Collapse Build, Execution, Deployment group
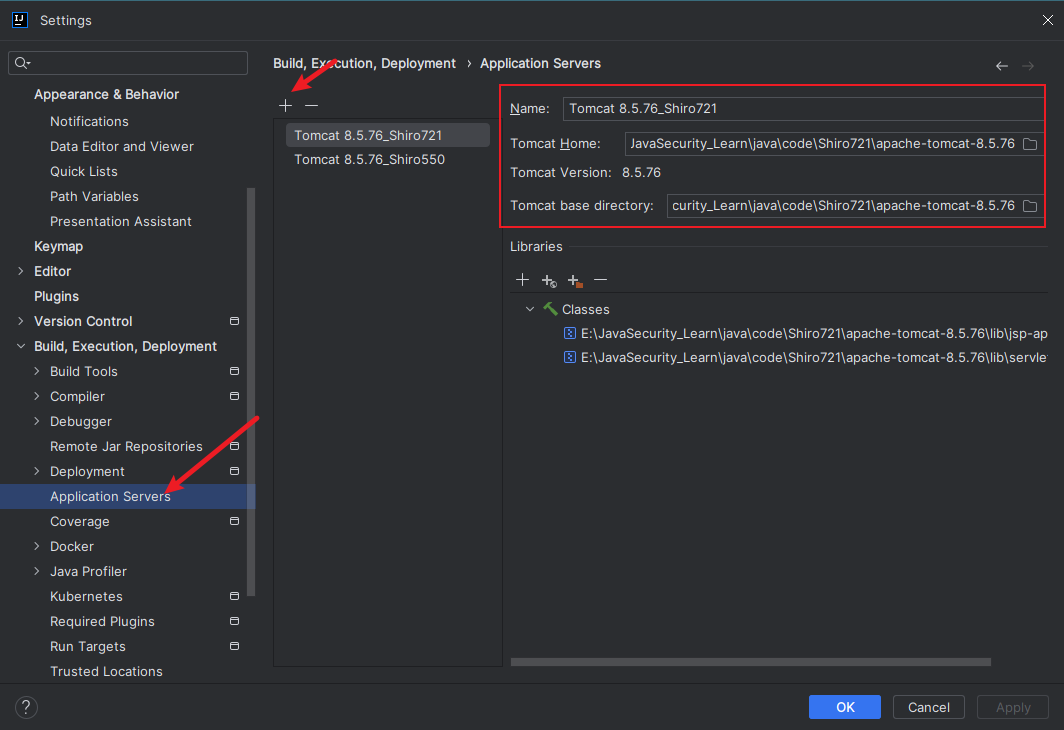This screenshot has width=1064, height=730. 20,346
